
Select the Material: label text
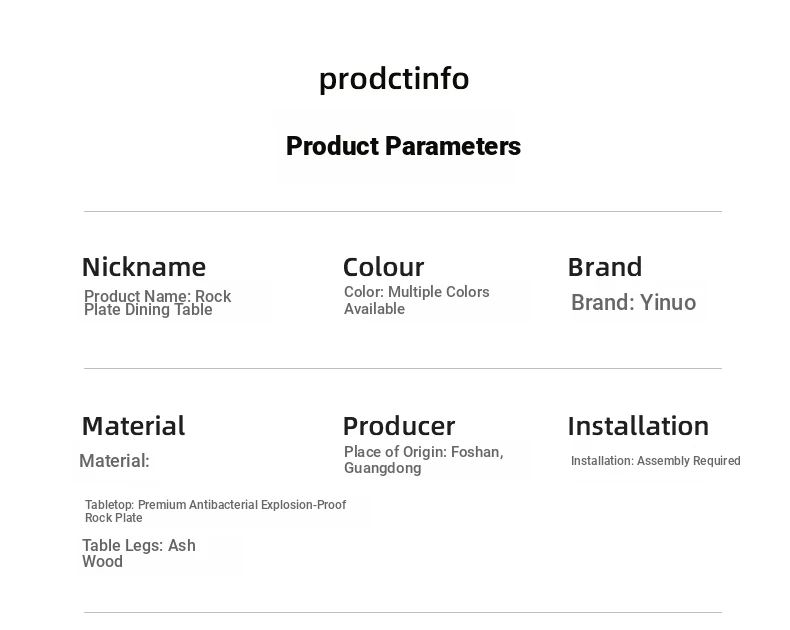(114, 461)
